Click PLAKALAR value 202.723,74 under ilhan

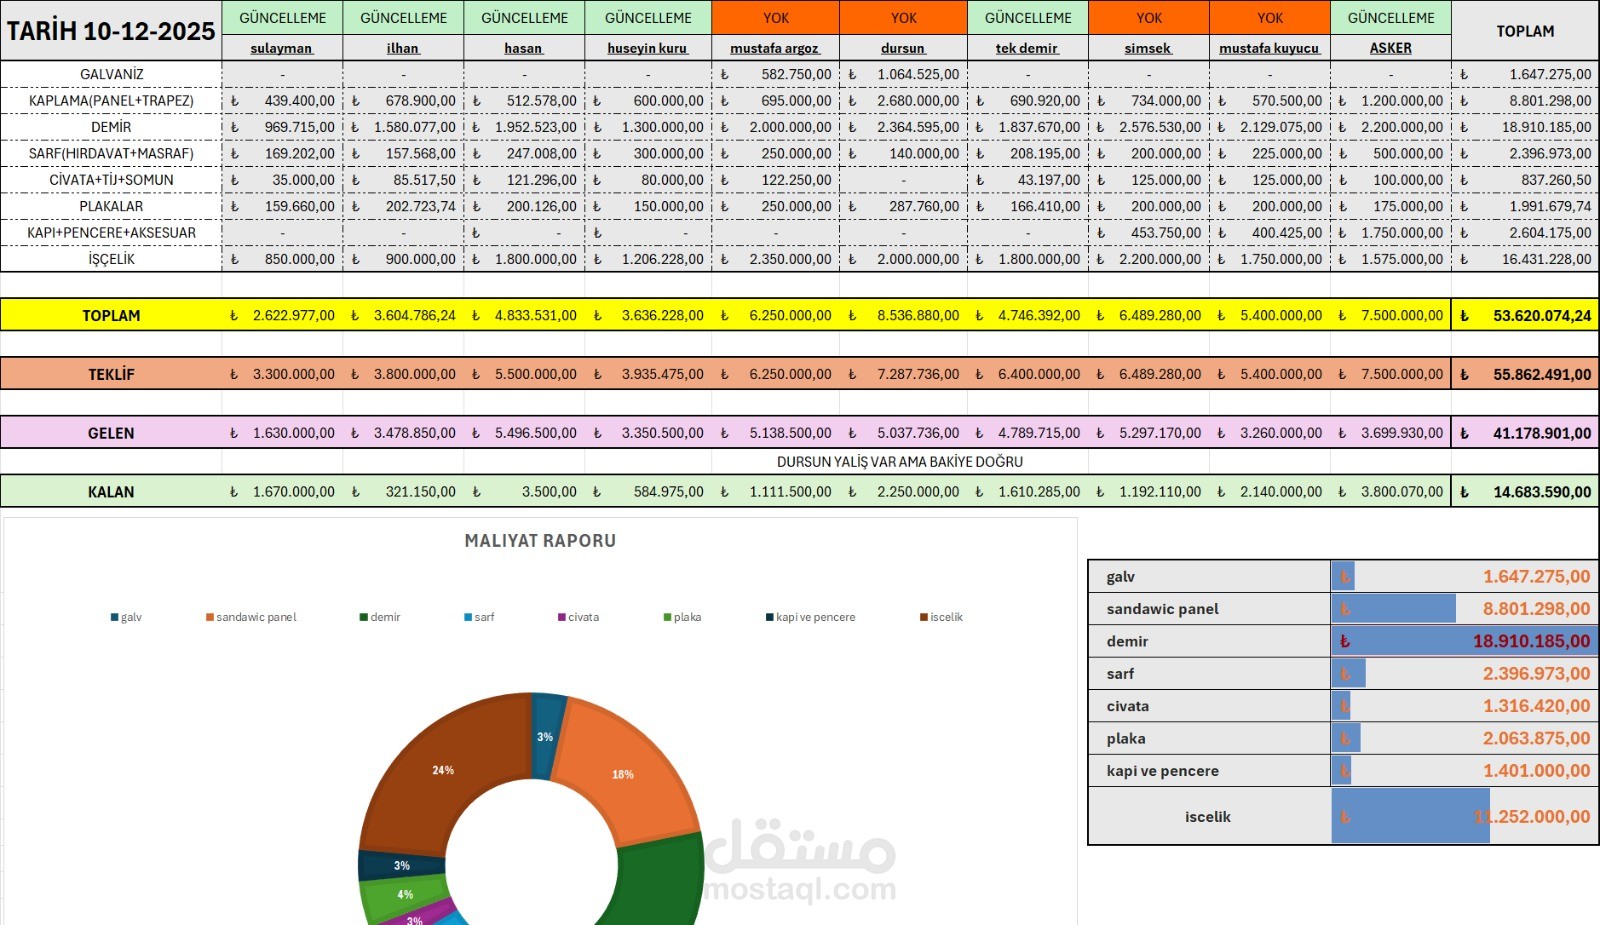403,206
